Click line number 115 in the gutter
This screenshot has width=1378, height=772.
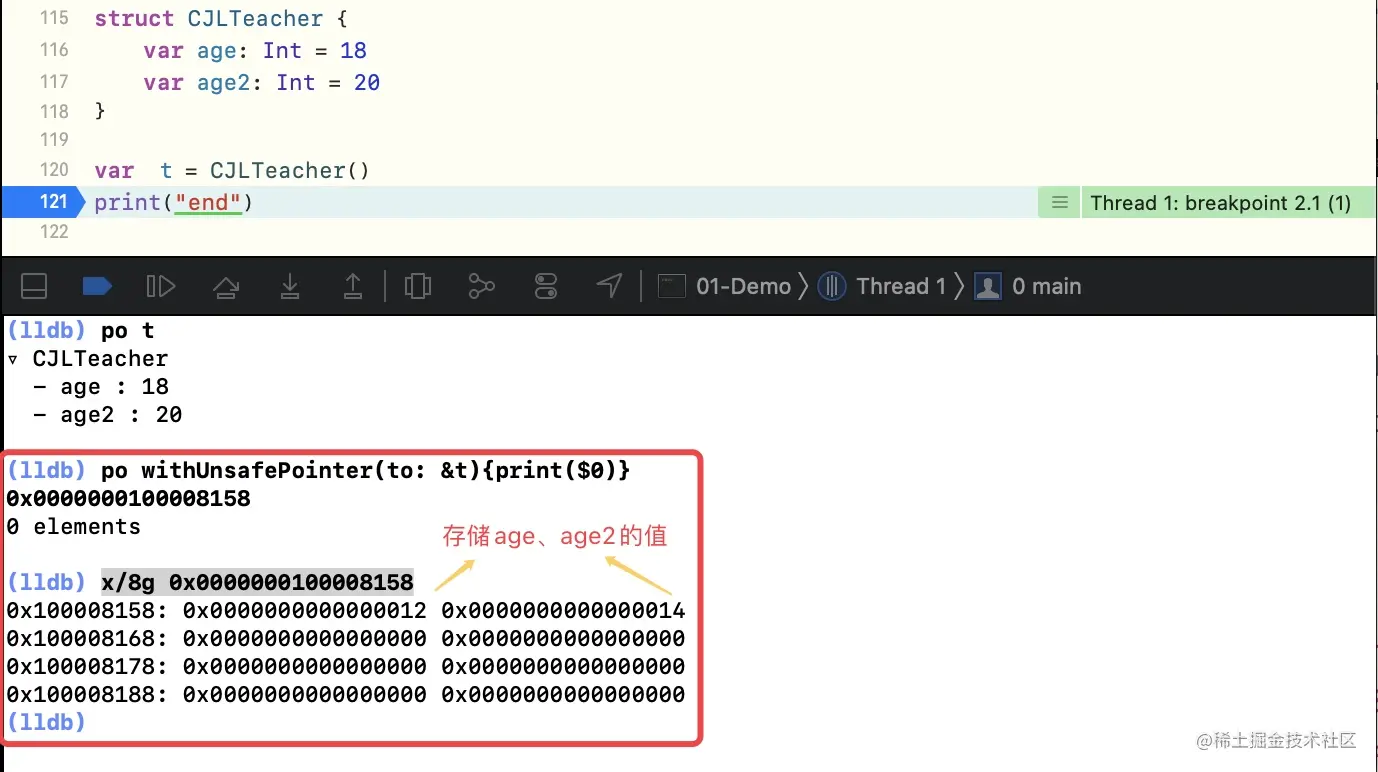(54, 18)
